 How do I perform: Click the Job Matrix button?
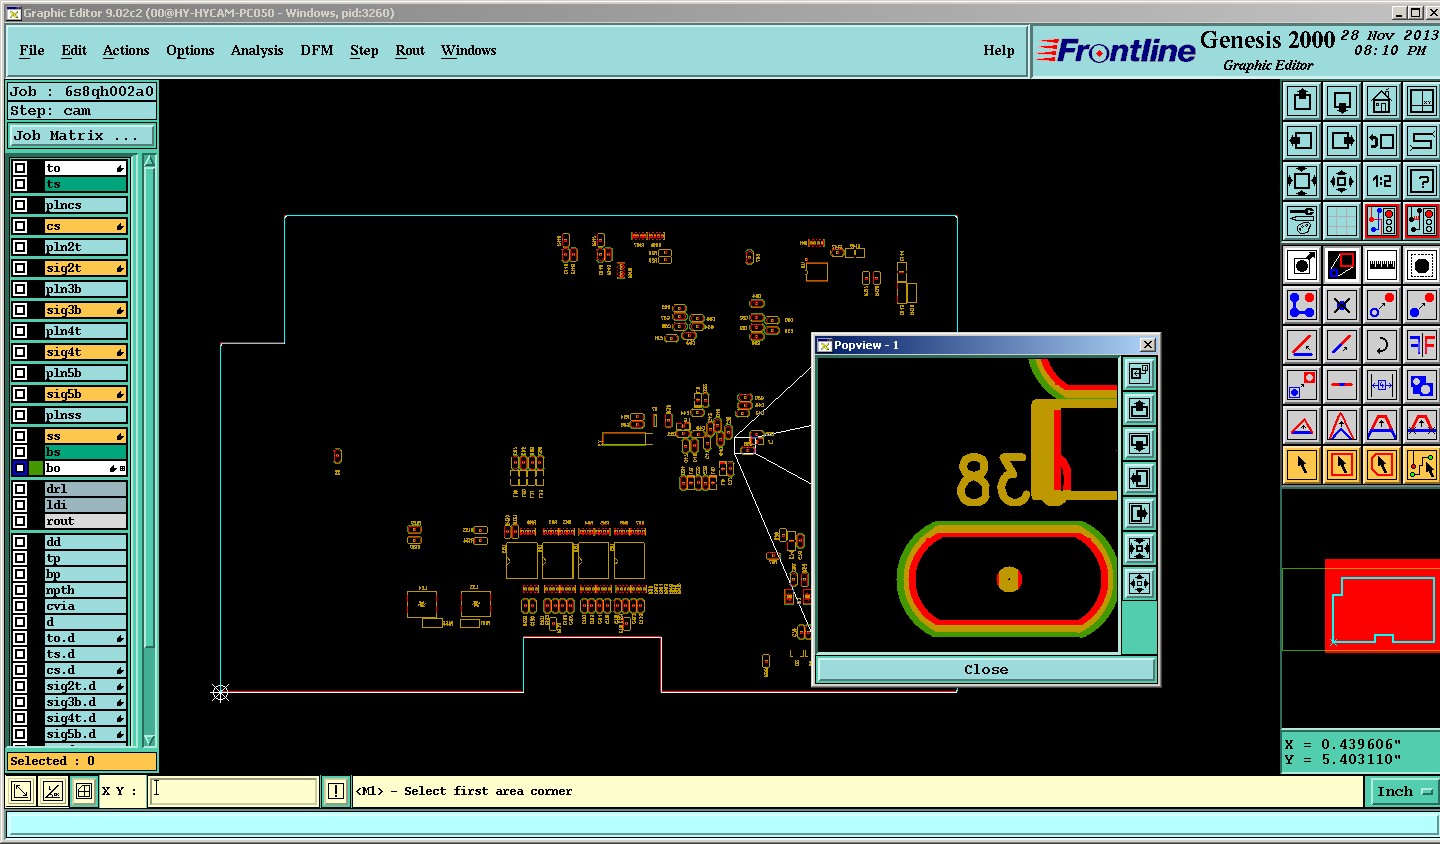click(83, 135)
